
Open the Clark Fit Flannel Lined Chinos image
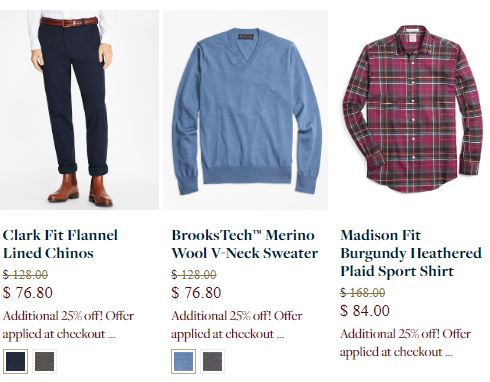[79, 110]
